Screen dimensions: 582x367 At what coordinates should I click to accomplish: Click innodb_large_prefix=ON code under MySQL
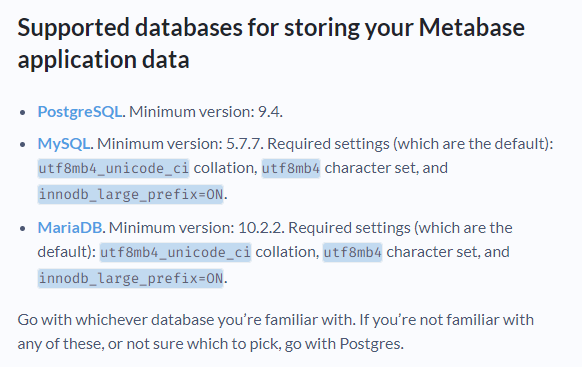(131, 194)
